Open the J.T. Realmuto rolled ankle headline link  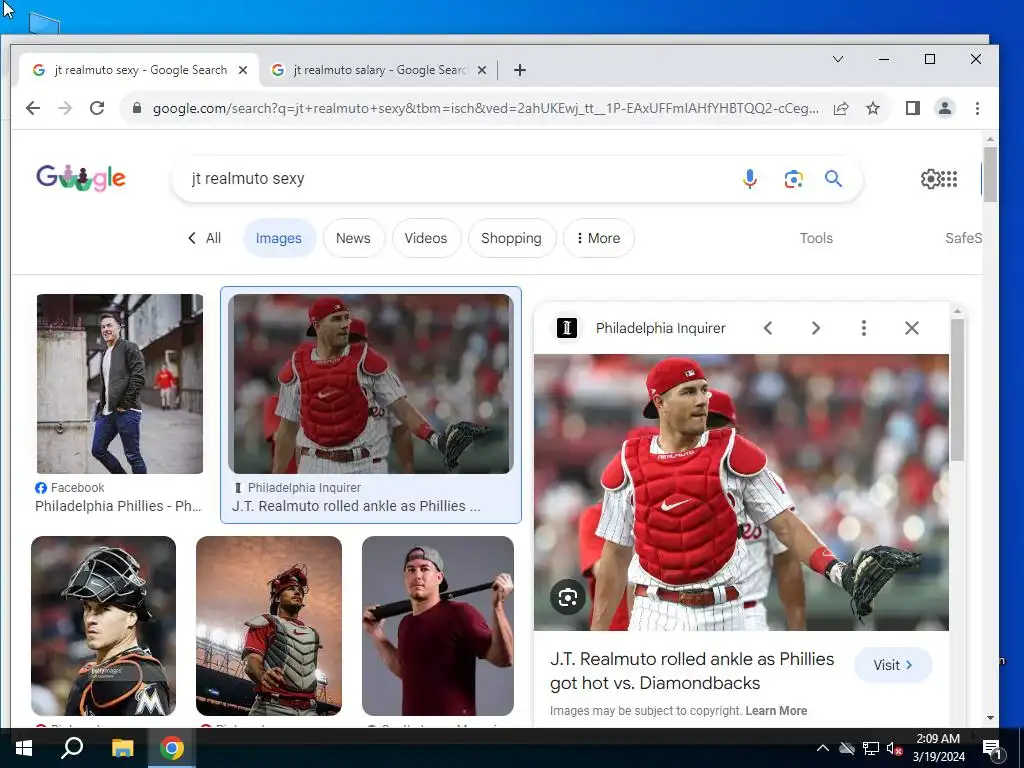(x=692, y=671)
